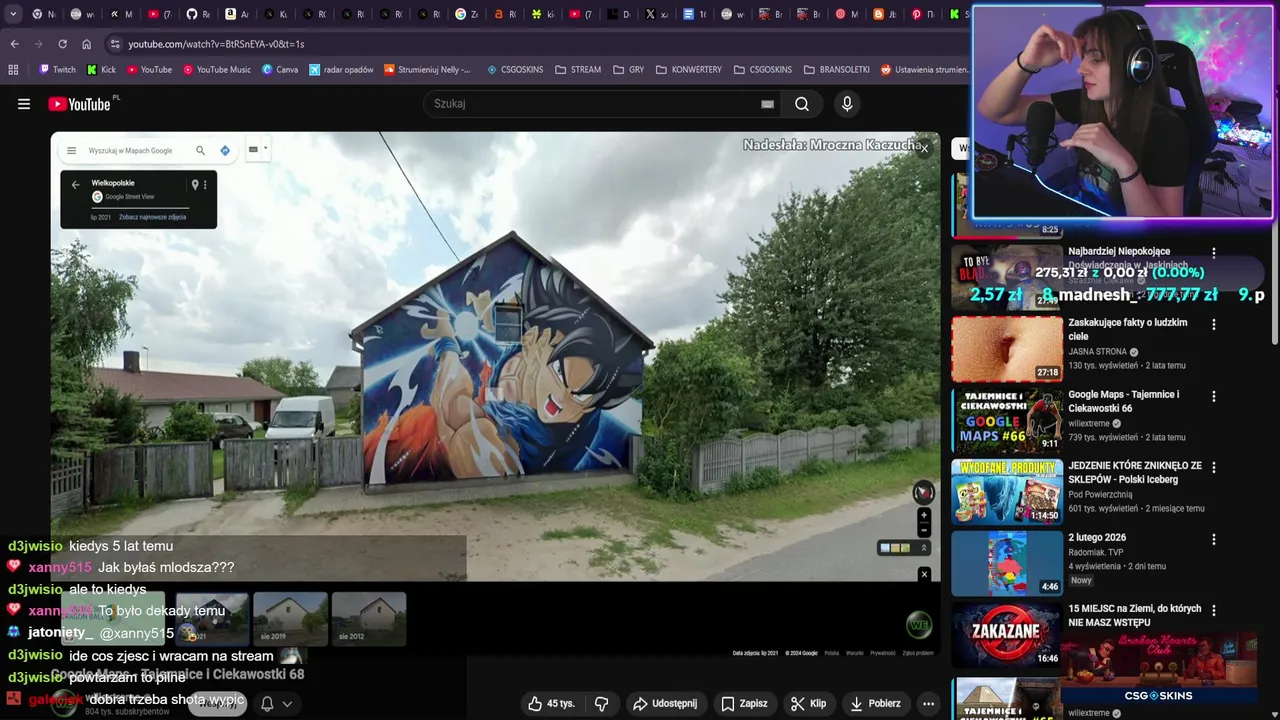Click the address bar URL
The height and width of the screenshot is (720, 1280).
click(216, 44)
